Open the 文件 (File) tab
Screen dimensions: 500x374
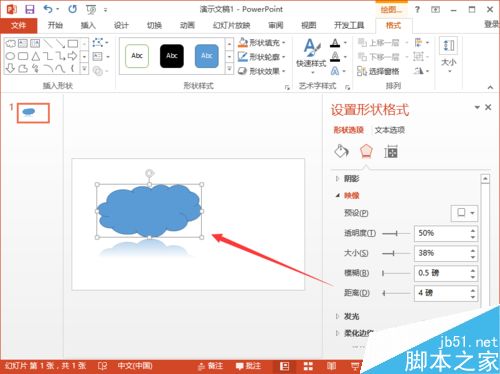point(19,25)
